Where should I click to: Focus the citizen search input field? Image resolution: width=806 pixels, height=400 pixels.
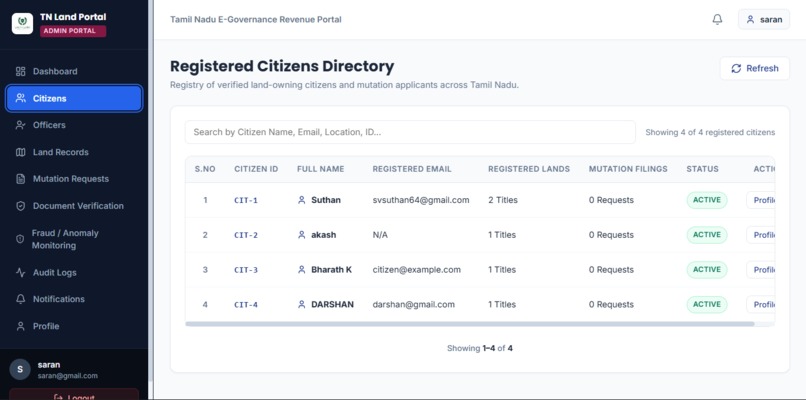[x=410, y=132]
